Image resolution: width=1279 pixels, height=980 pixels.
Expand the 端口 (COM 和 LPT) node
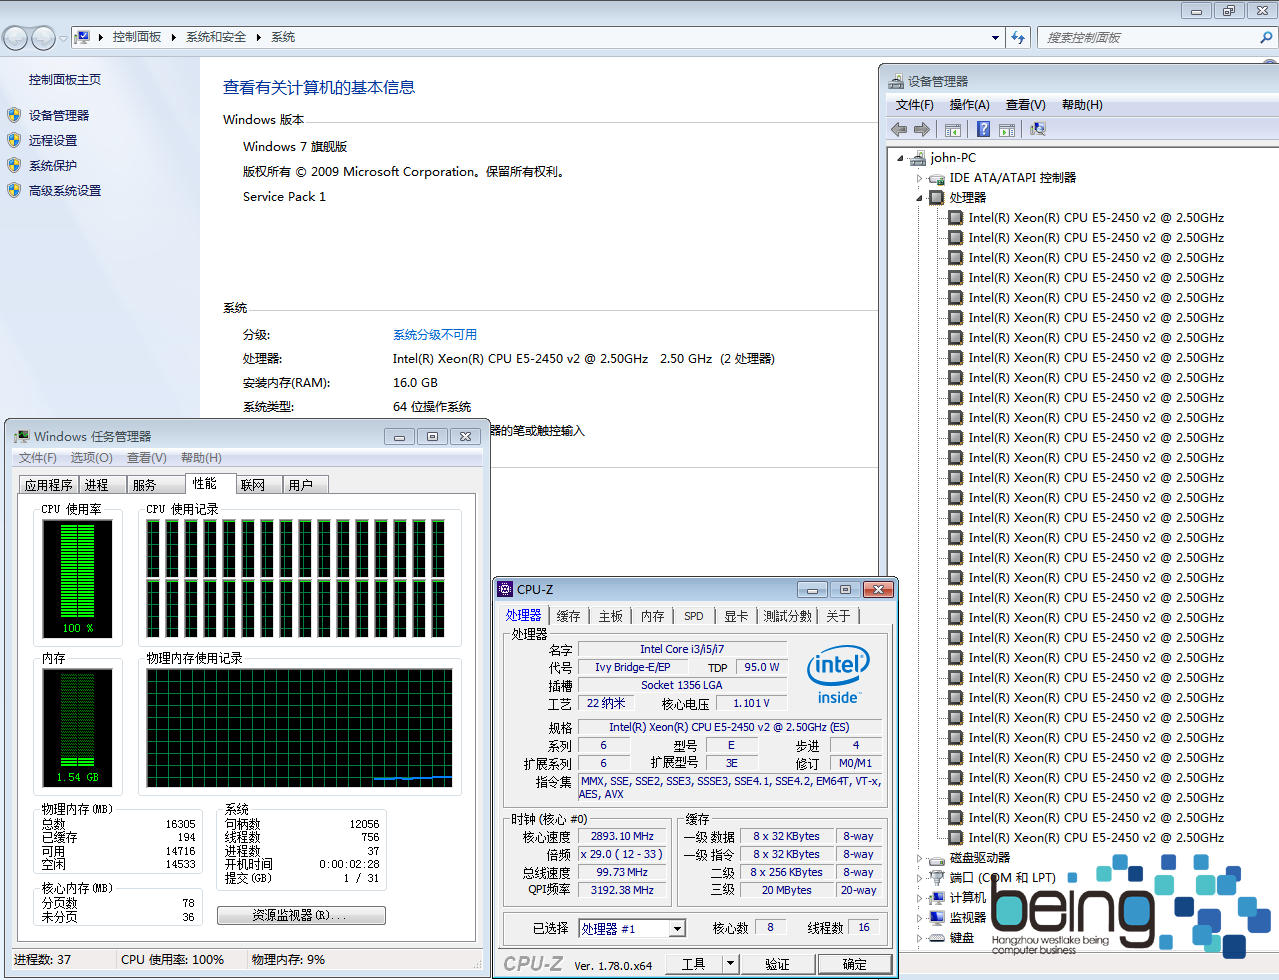(920, 878)
